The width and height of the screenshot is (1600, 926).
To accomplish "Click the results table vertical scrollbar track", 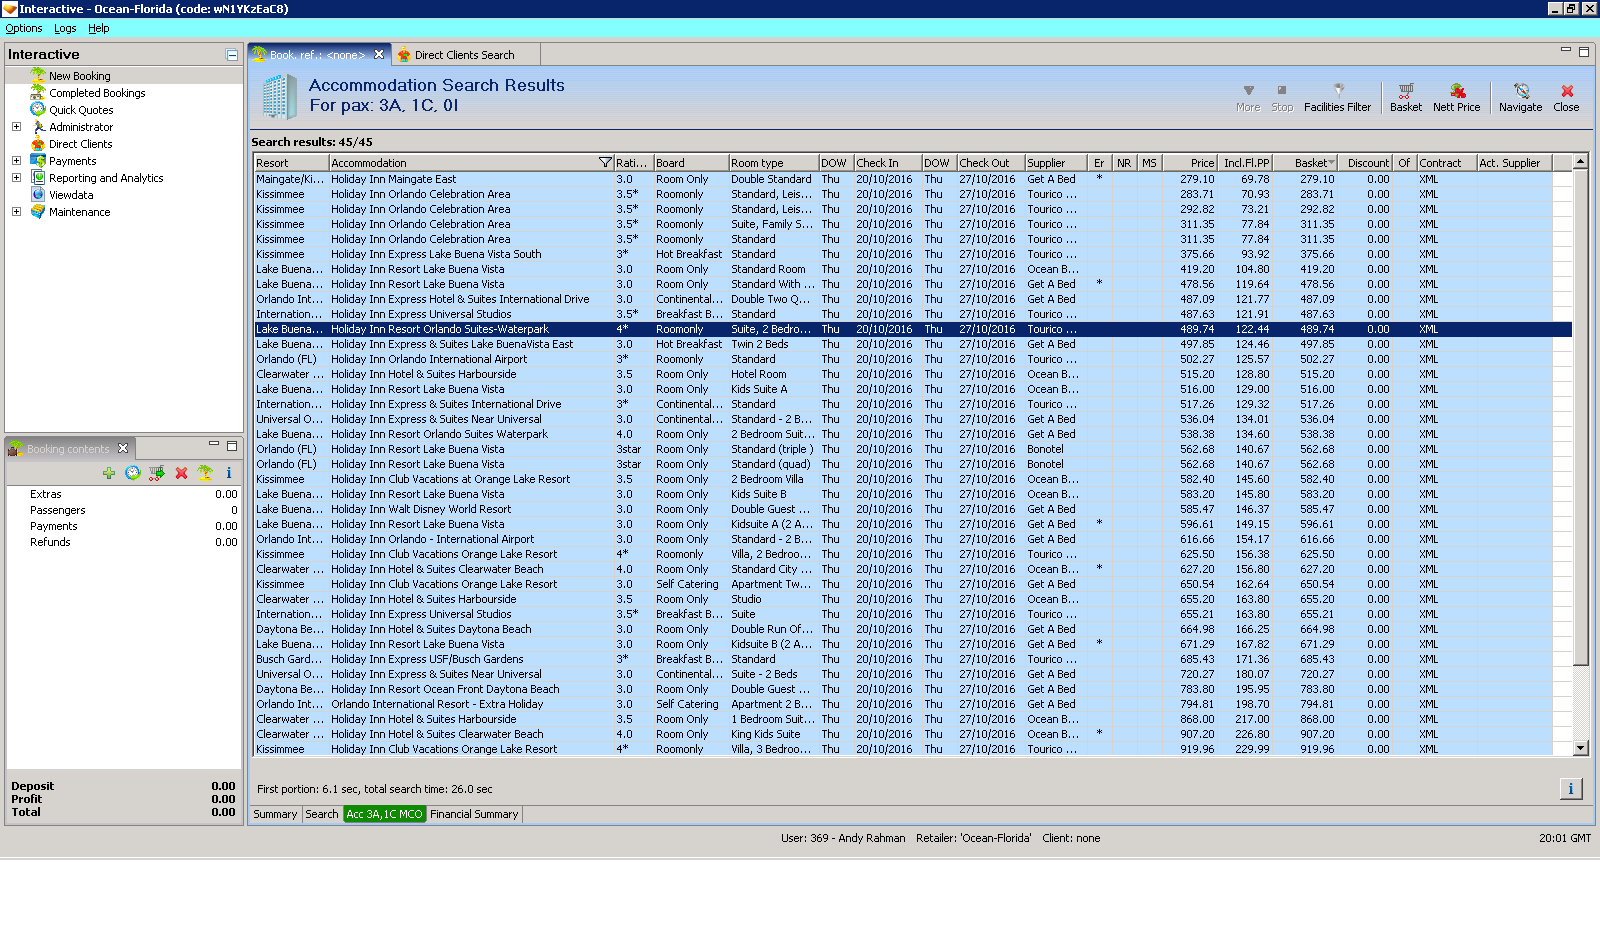I will tap(1581, 705).
